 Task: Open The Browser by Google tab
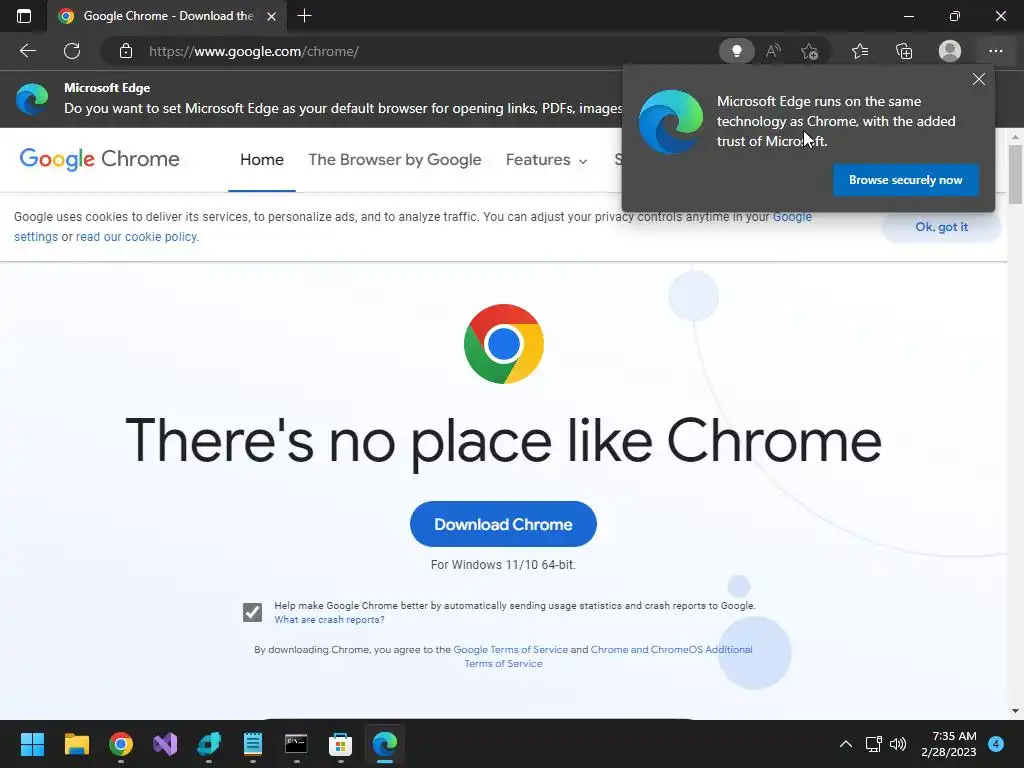coord(394,159)
